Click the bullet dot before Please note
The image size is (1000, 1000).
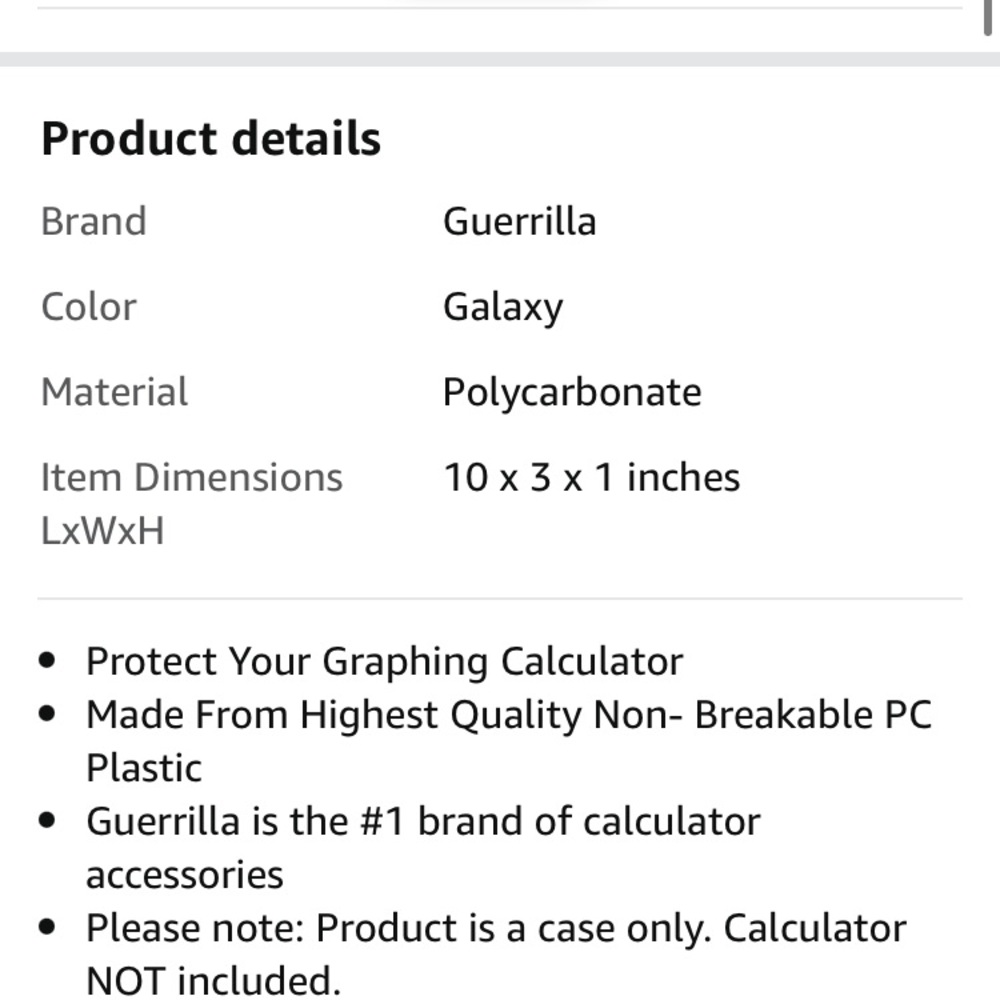(x=47, y=928)
